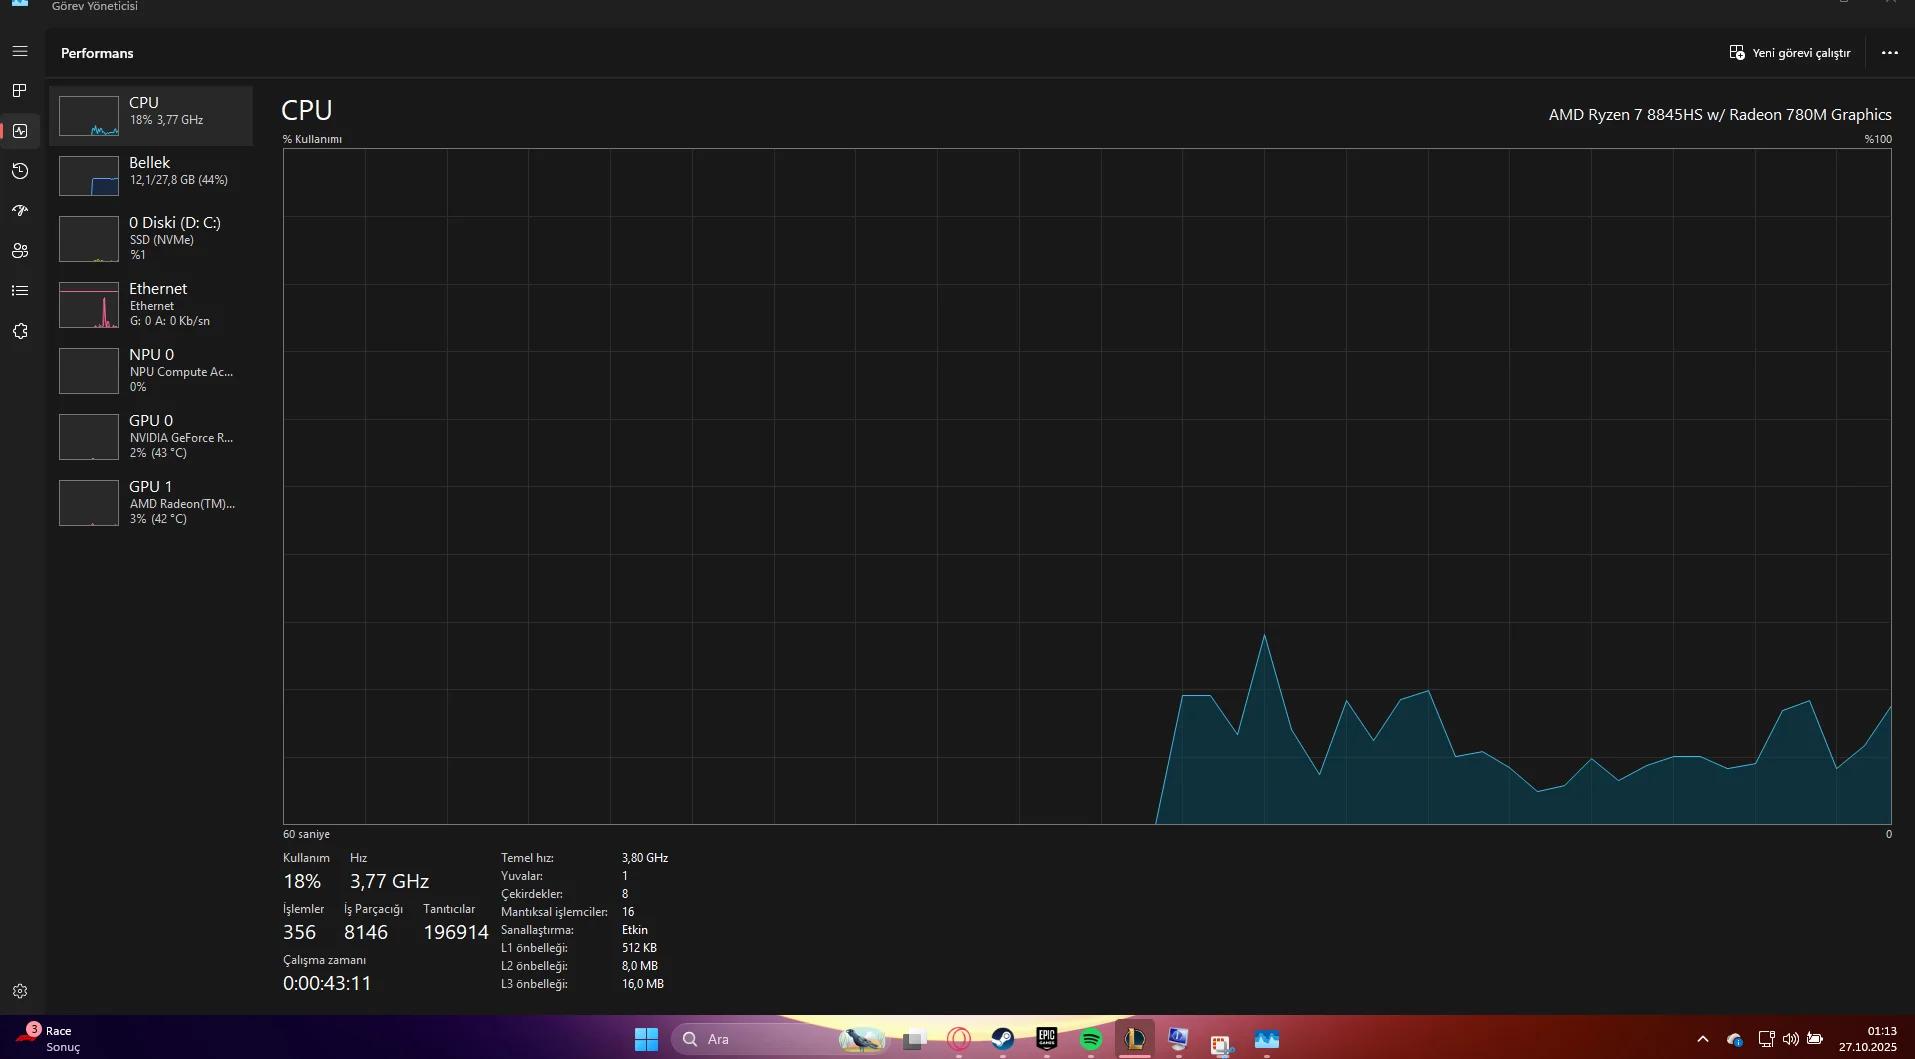Switch to Task Manager taskbar icon
The width and height of the screenshot is (1915, 1059).
click(1267, 1040)
